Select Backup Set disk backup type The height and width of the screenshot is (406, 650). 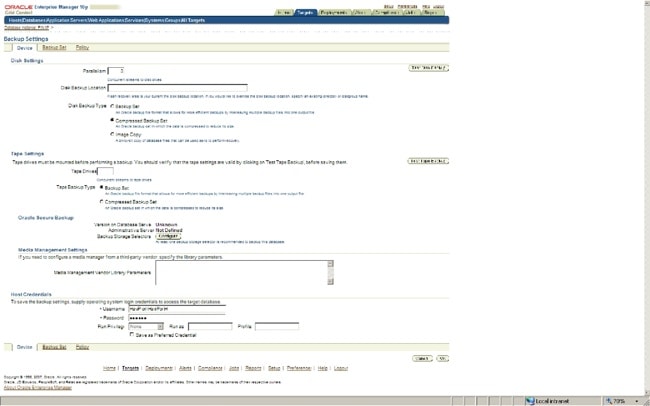click(112, 106)
